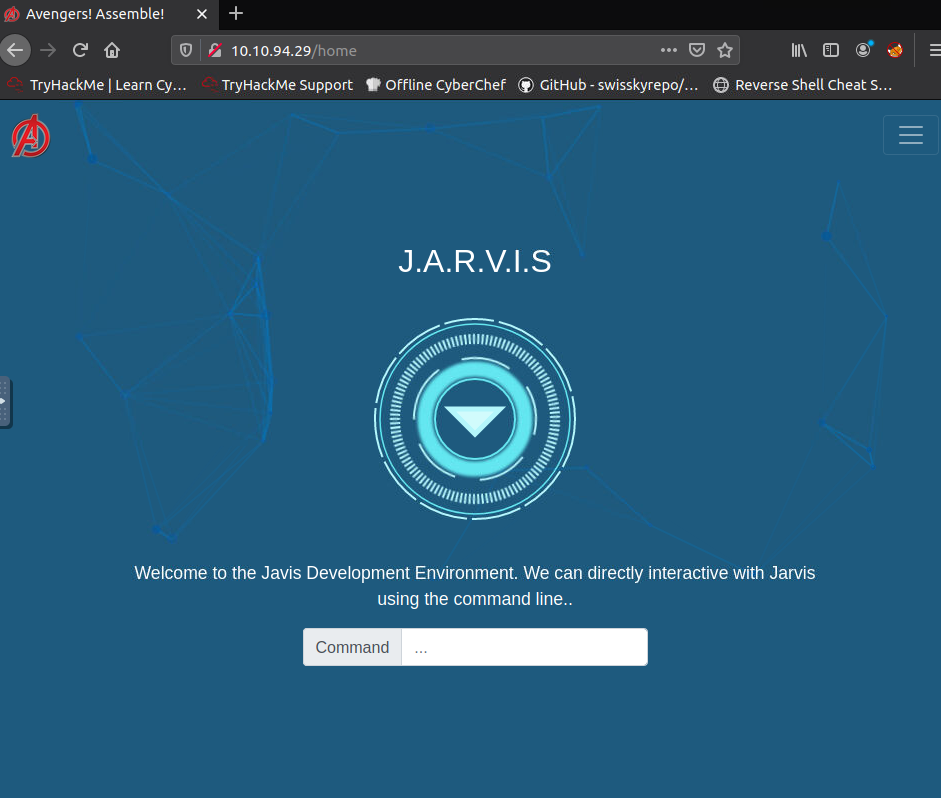Image resolution: width=941 pixels, height=798 pixels.
Task: Click the Command label beside input
Action: coord(352,647)
